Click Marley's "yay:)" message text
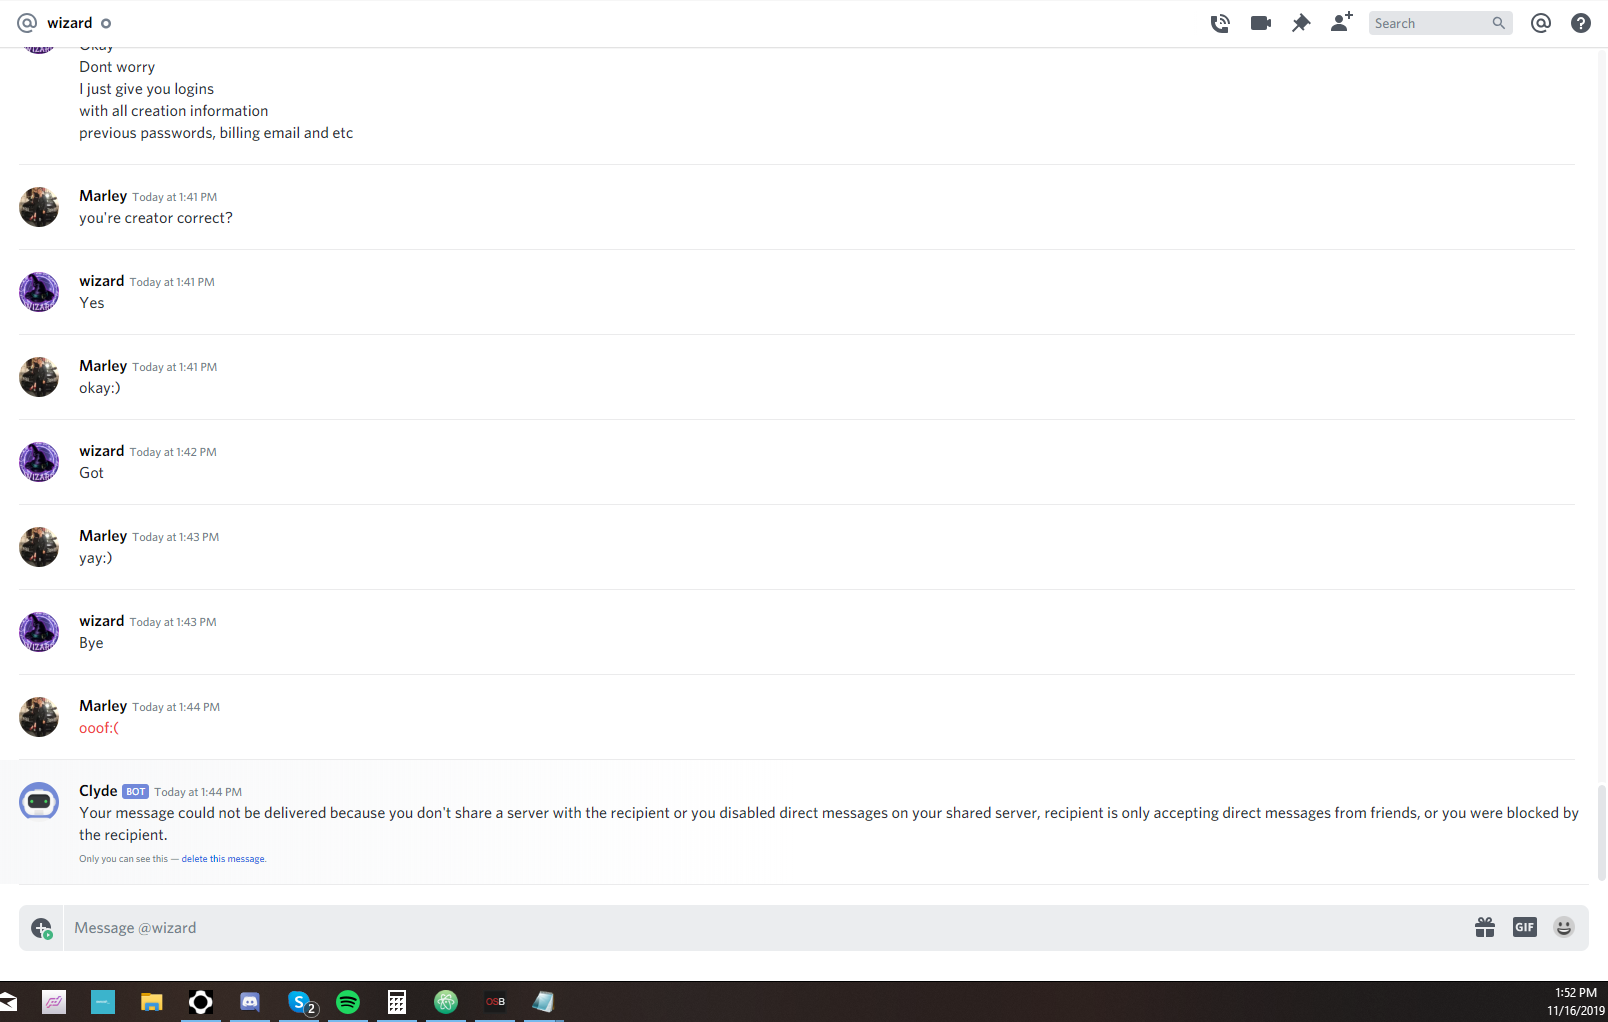1608x1022 pixels. (x=96, y=558)
